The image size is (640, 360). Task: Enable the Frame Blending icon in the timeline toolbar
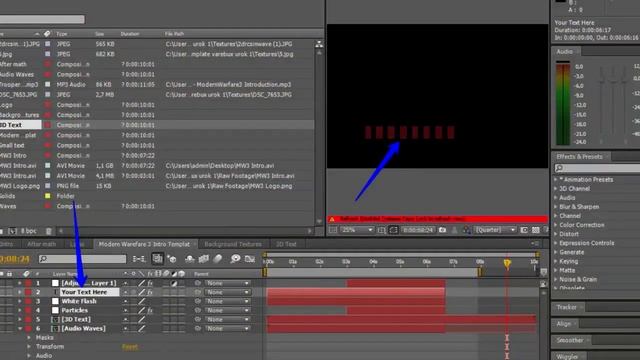click(x=204, y=259)
